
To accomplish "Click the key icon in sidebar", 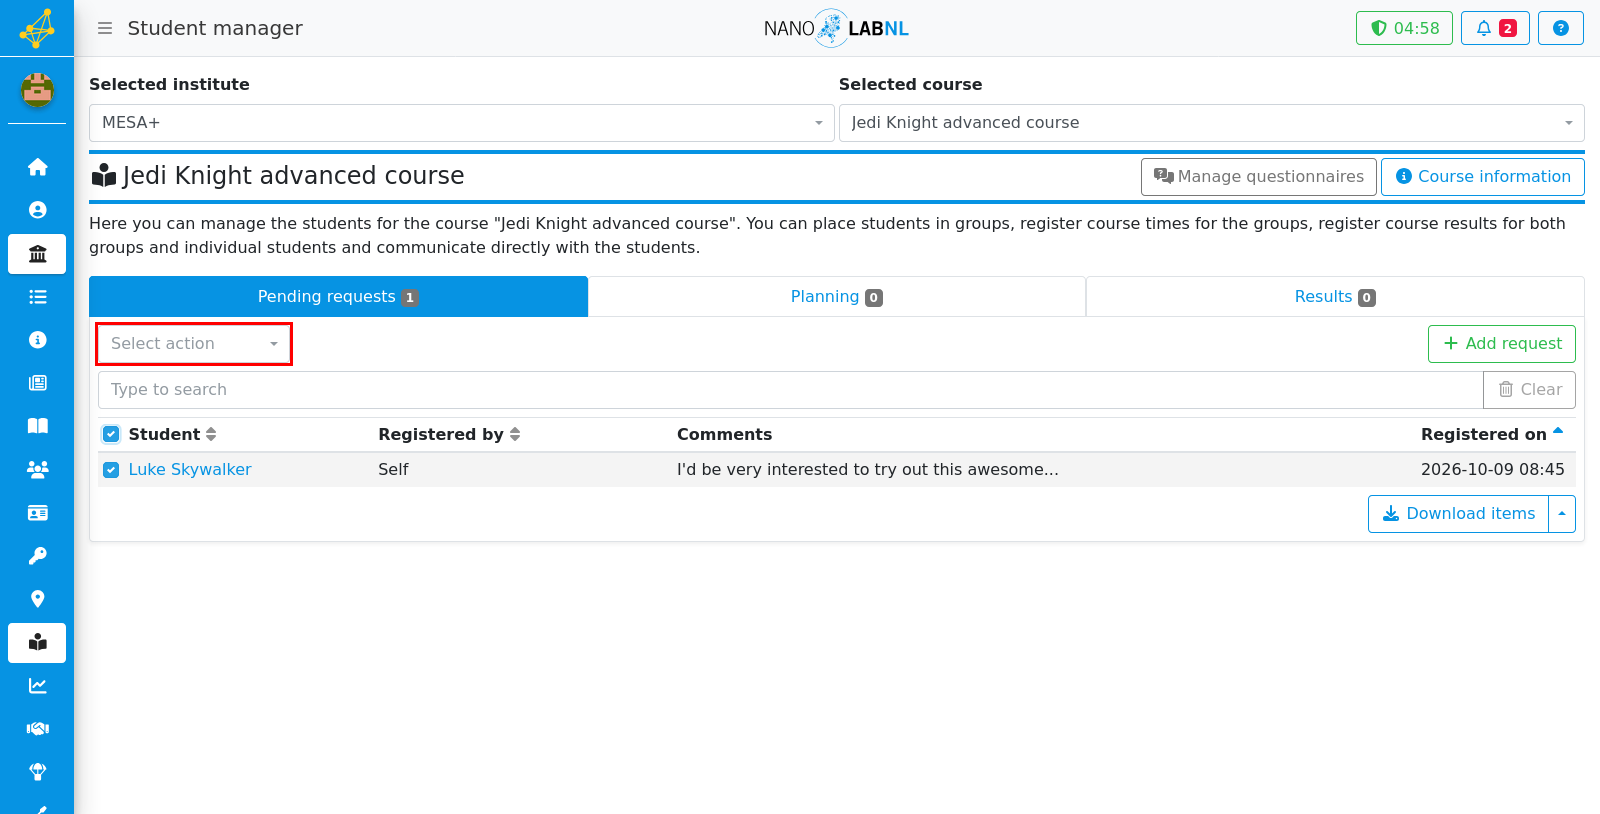I will tap(38, 556).
